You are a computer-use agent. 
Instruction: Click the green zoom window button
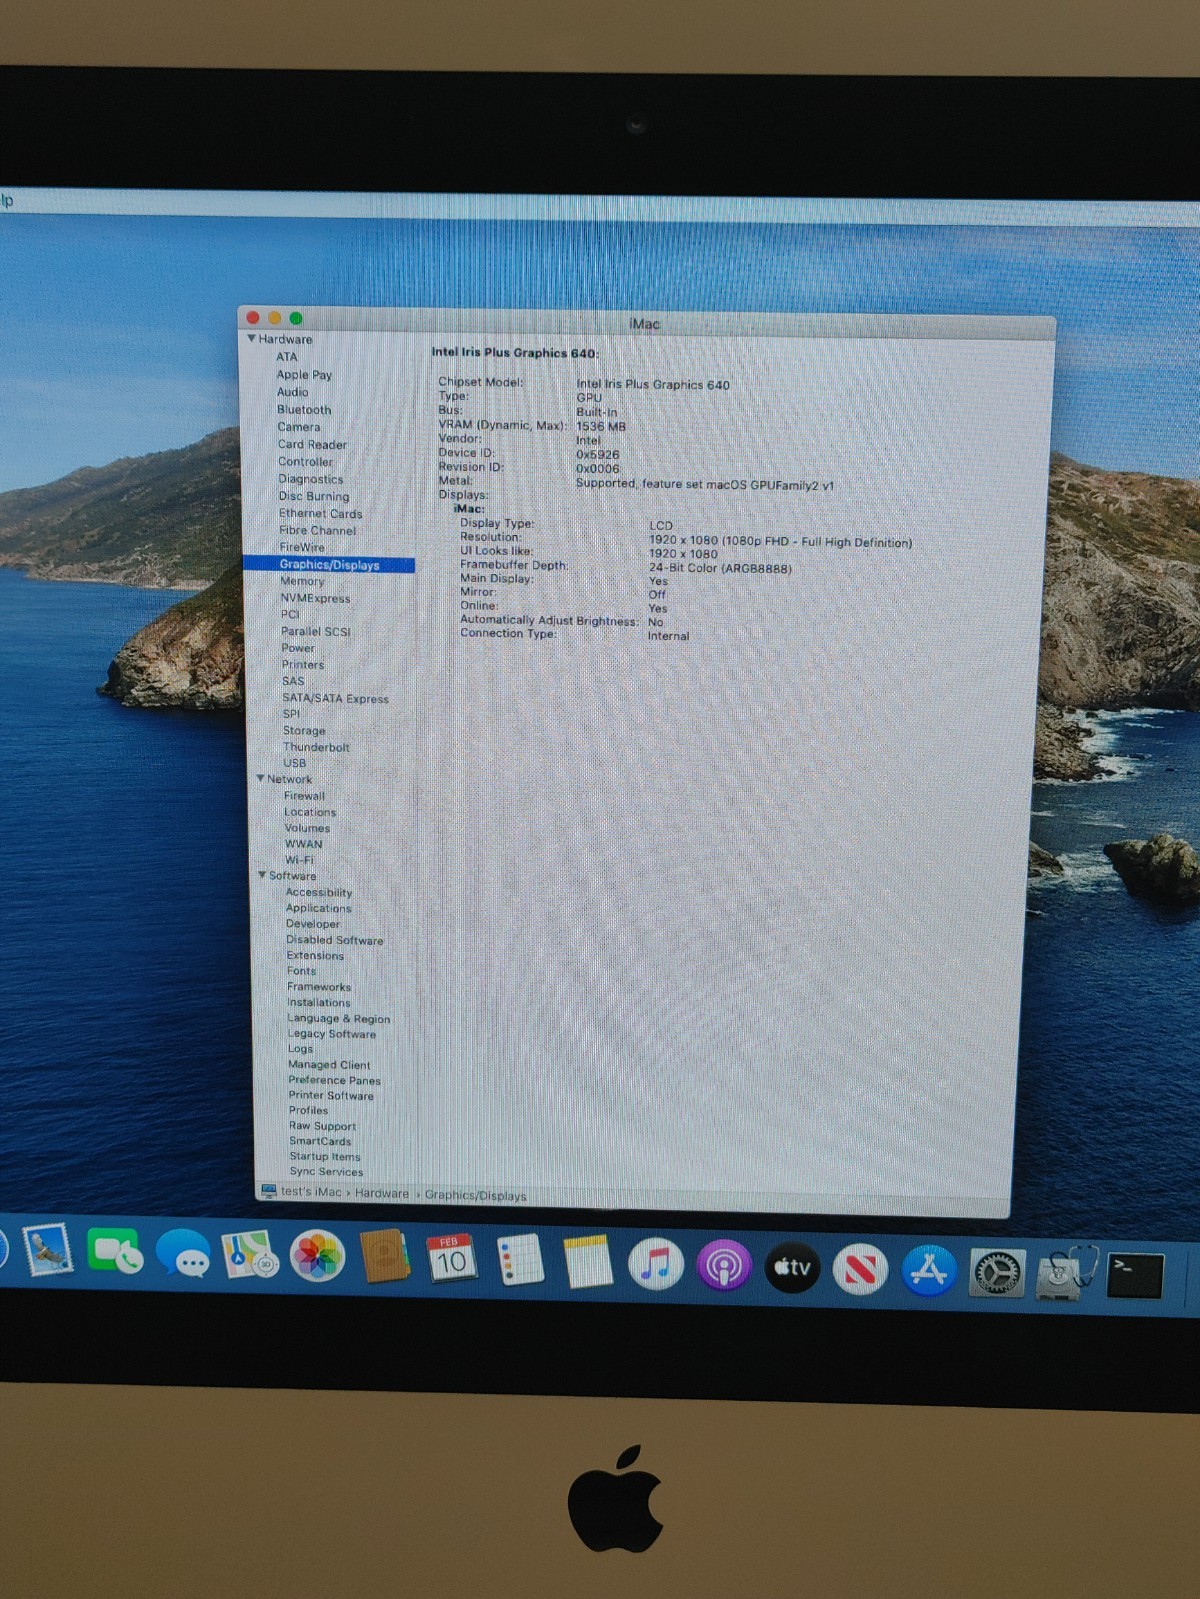pos(296,318)
